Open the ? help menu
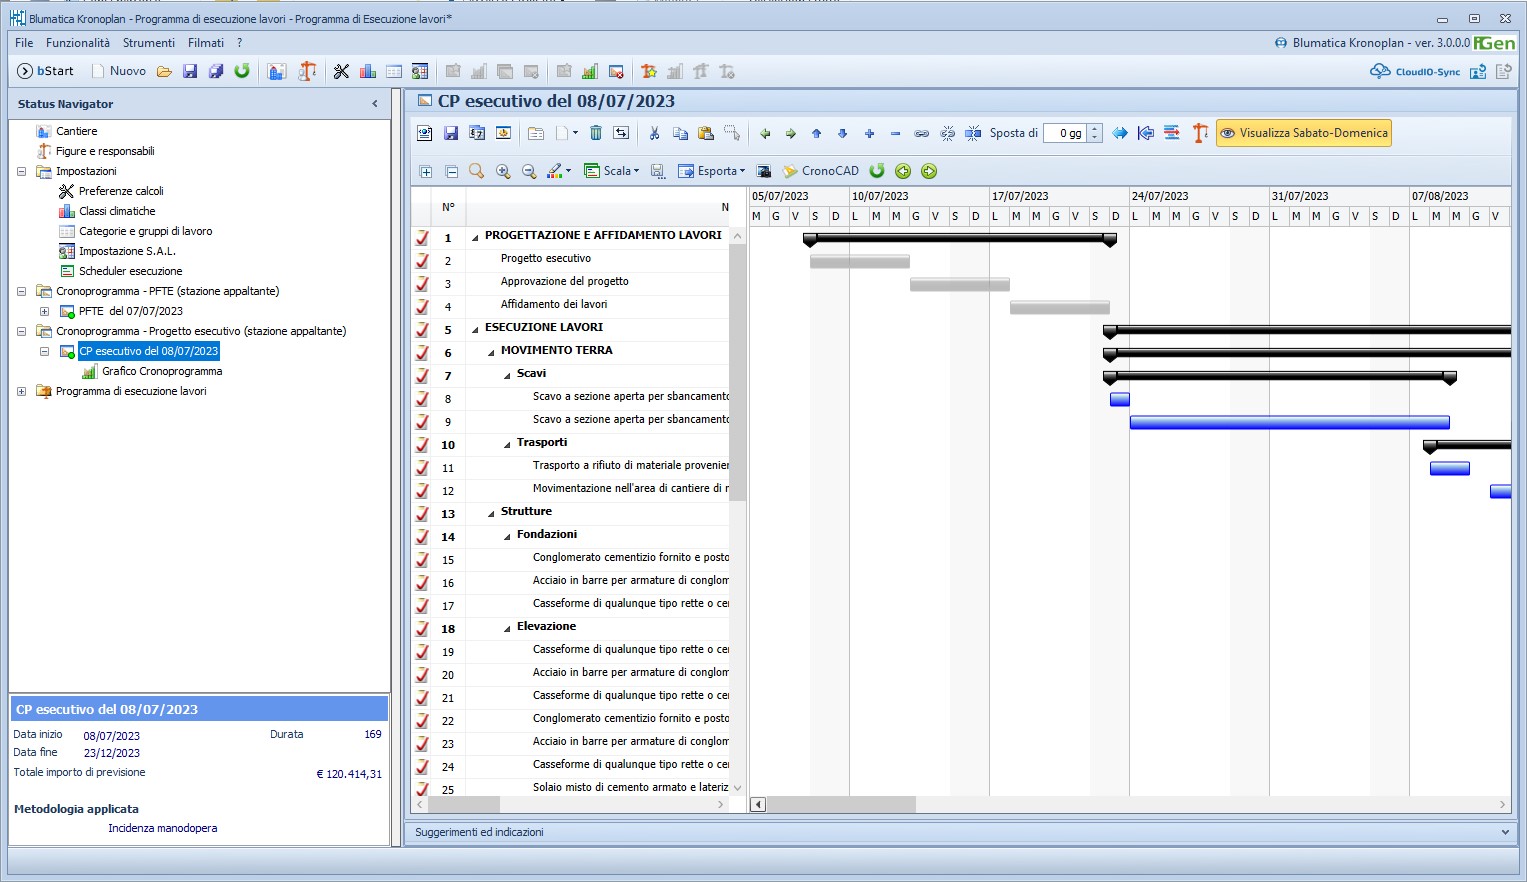 [x=240, y=43]
